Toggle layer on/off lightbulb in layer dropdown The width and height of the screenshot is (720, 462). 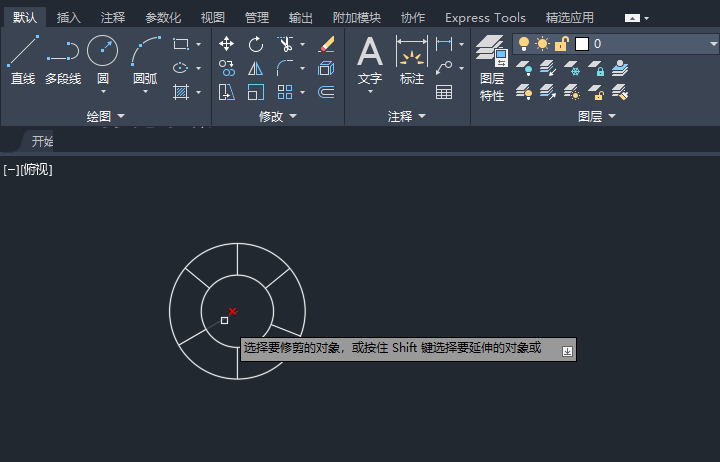coord(523,44)
